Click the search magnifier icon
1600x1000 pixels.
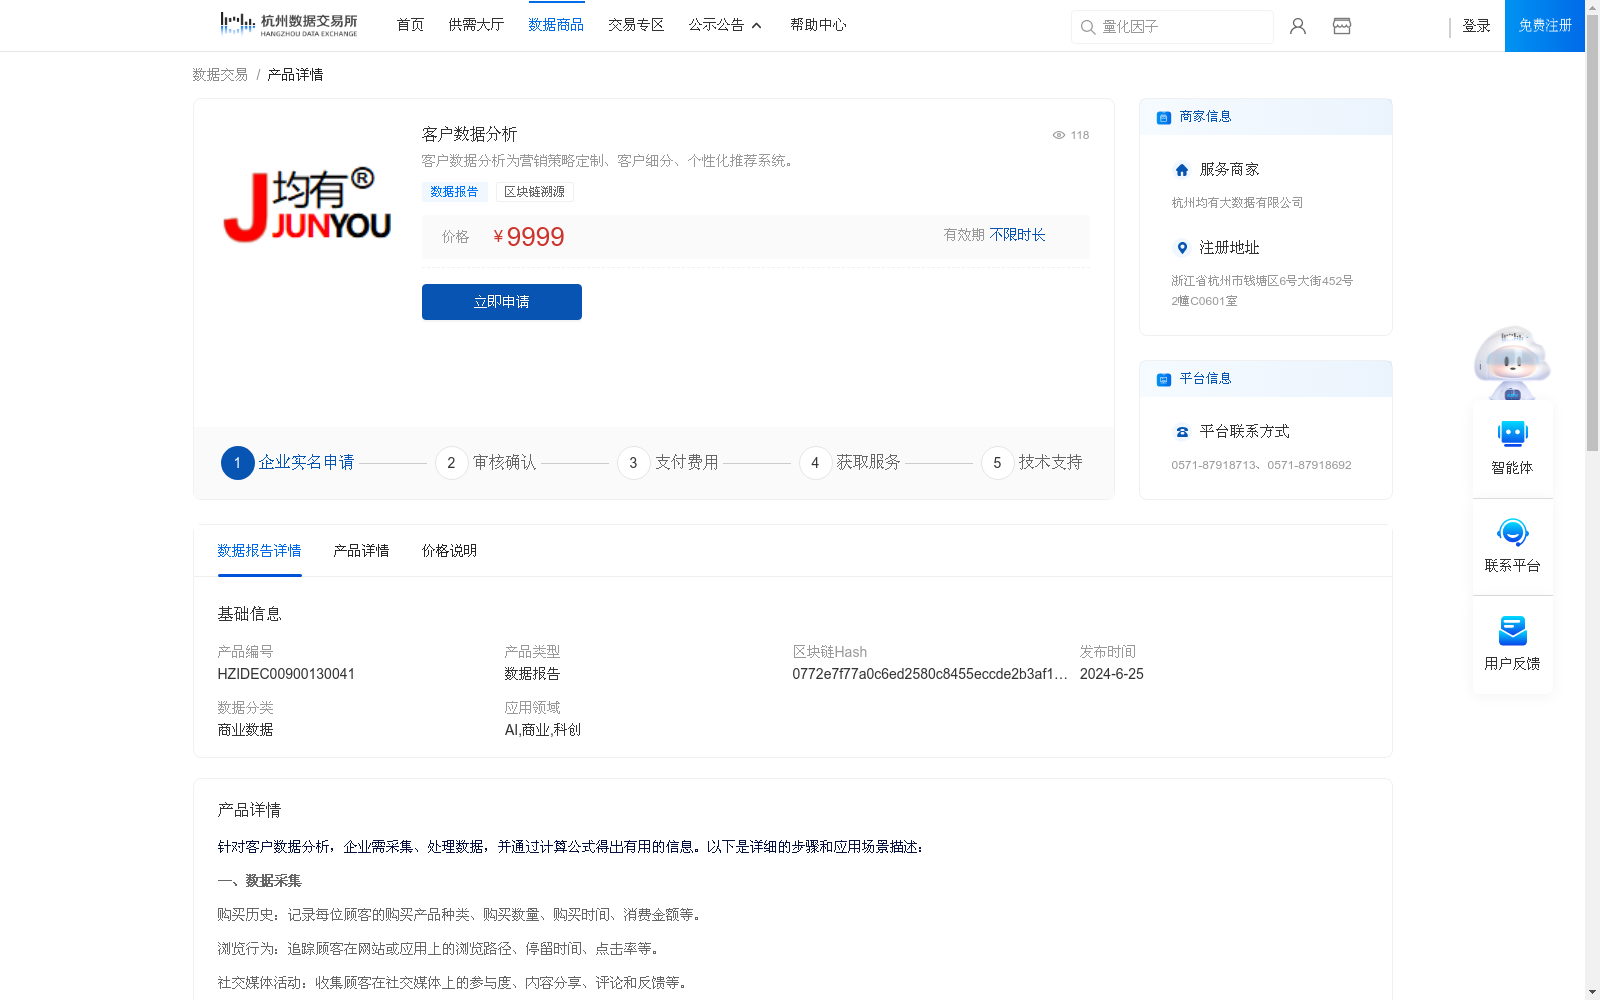coord(1088,27)
